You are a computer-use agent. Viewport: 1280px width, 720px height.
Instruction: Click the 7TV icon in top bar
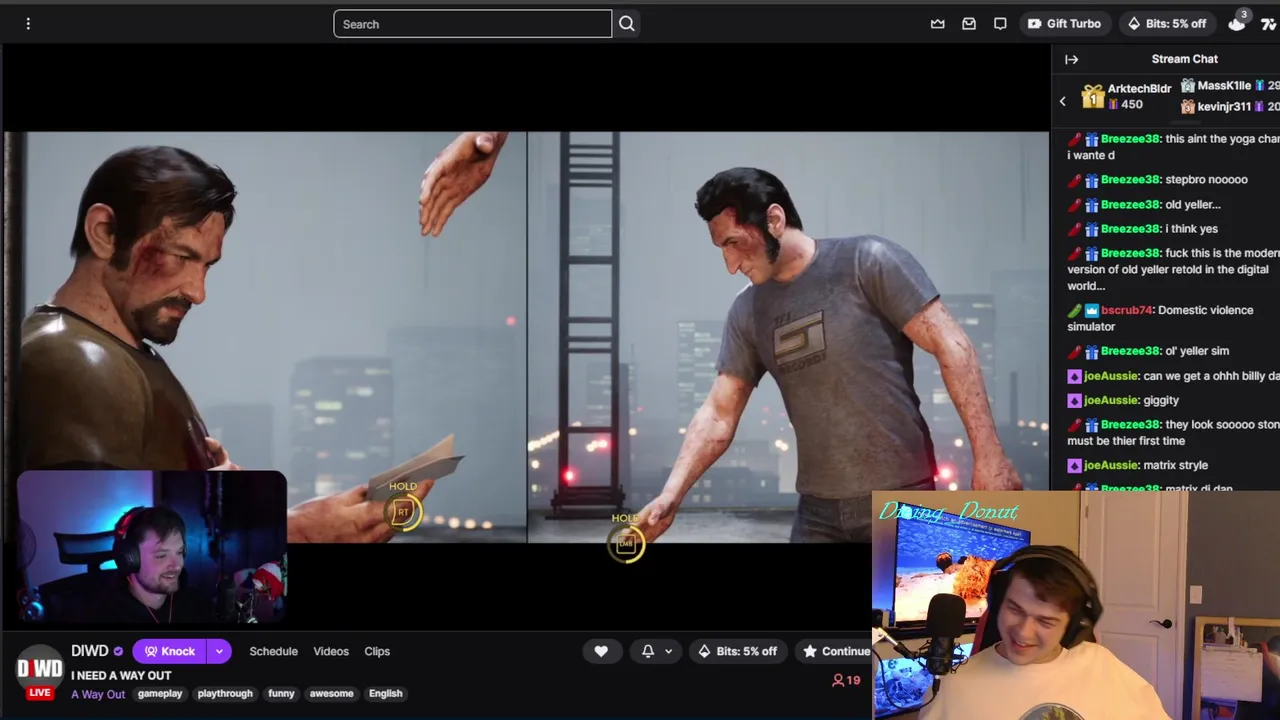pyautogui.click(x=1269, y=23)
